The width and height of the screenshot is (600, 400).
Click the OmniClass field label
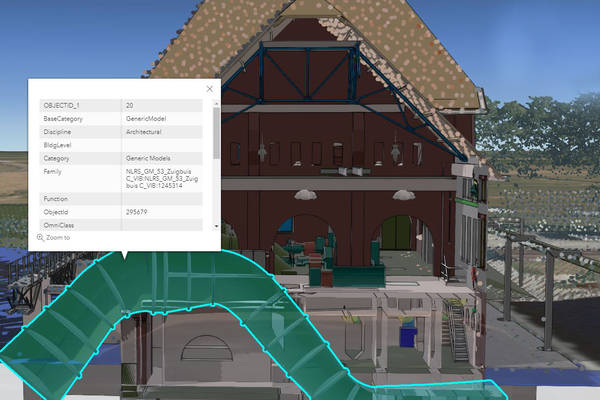tap(59, 225)
